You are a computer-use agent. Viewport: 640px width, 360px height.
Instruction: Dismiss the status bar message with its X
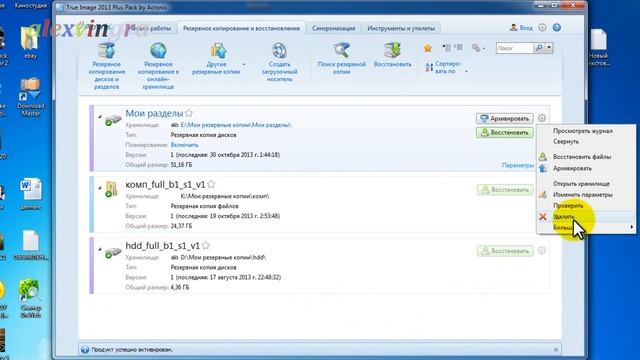pyautogui.click(x=556, y=350)
